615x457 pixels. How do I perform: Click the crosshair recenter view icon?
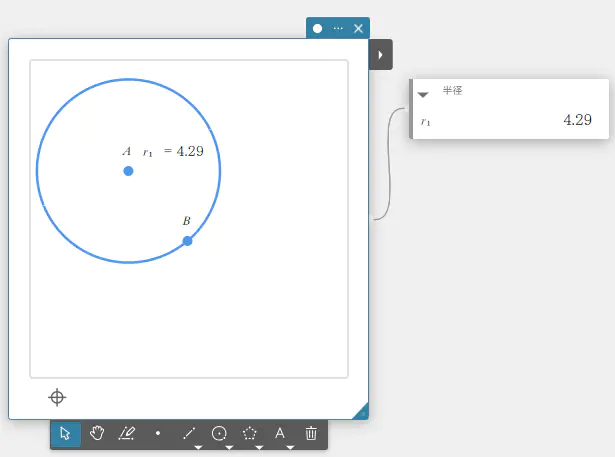pos(58,398)
